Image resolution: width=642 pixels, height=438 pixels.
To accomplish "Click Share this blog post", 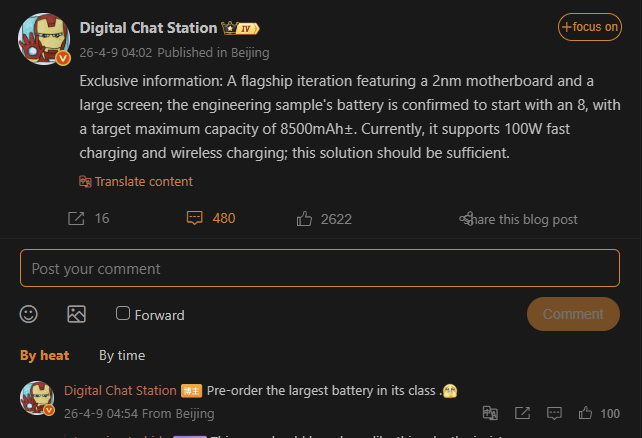I will 518,219.
